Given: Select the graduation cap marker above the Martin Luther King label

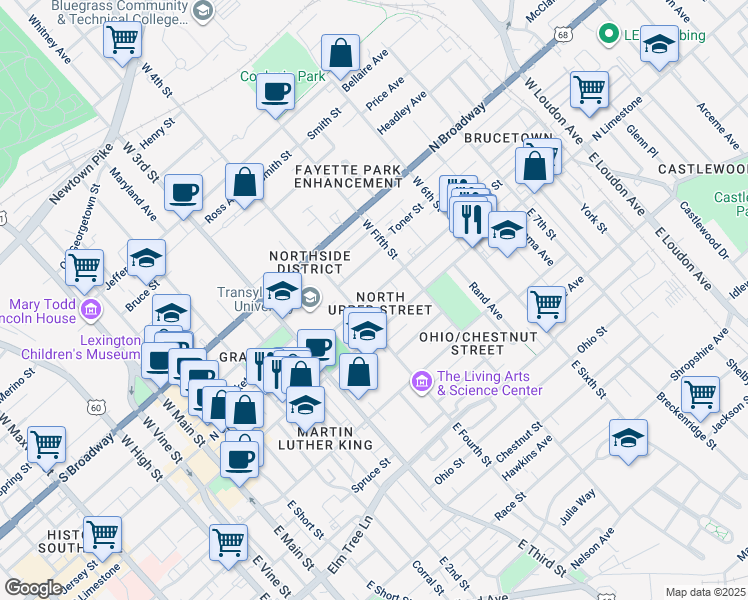Looking at the screenshot, I should click(305, 406).
